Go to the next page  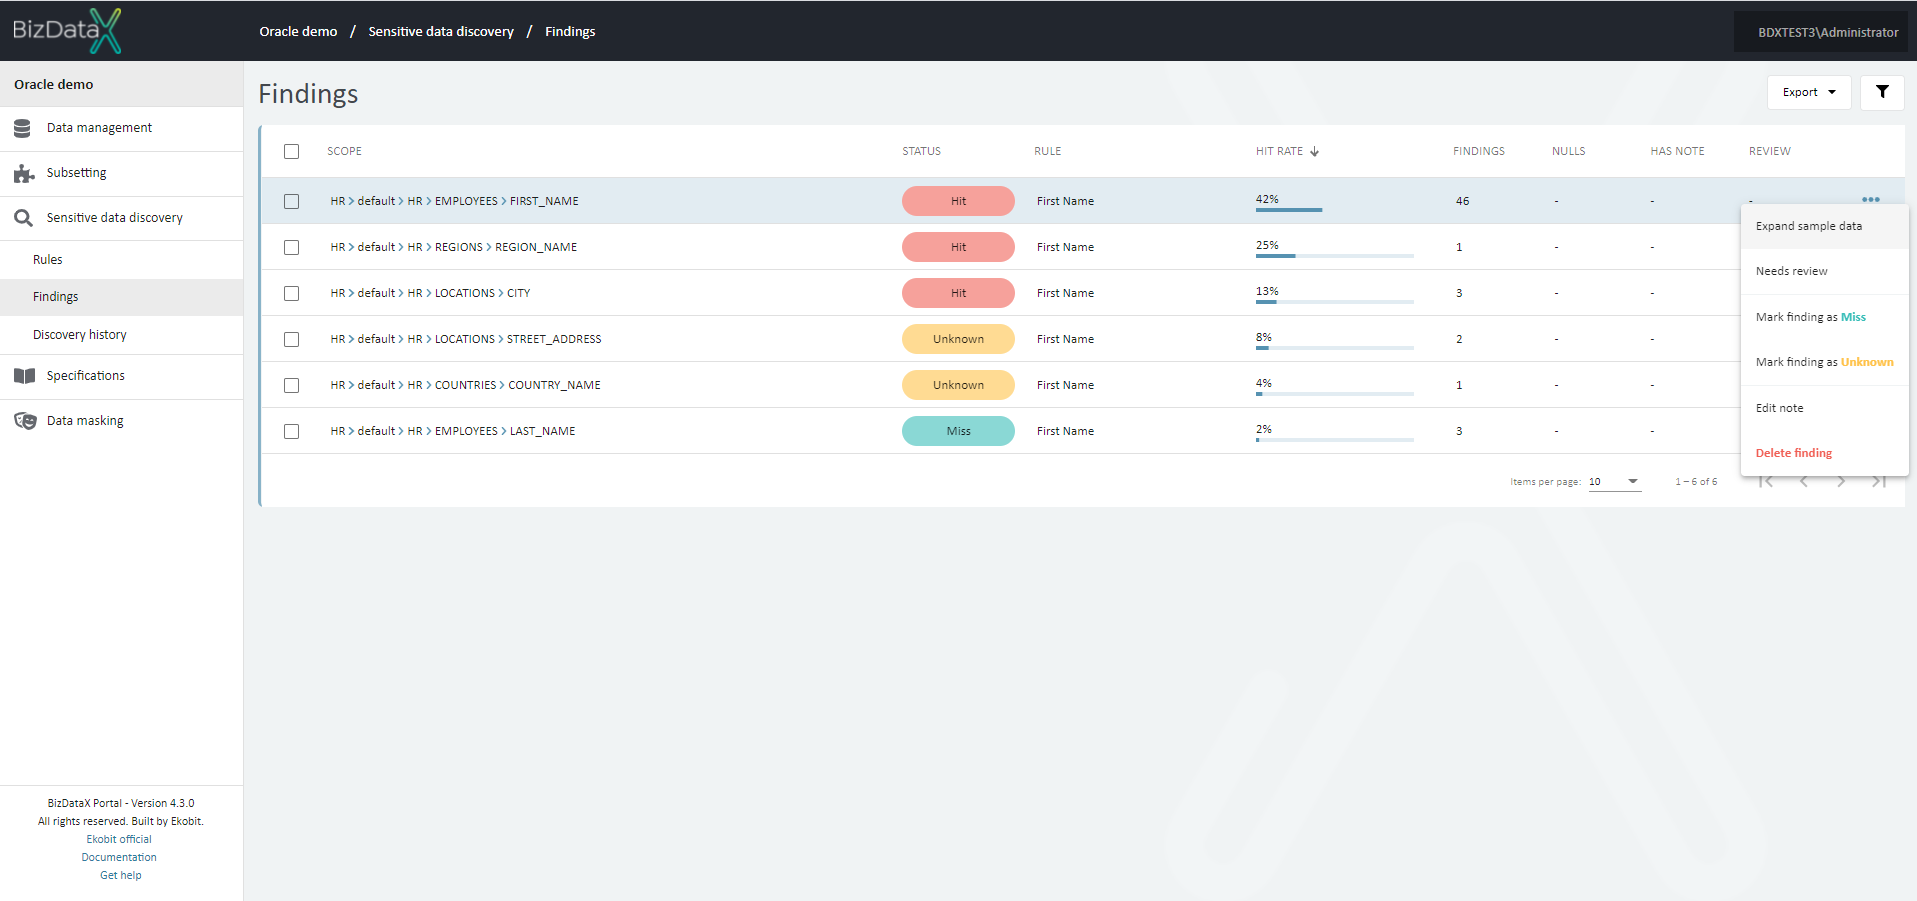(x=1841, y=482)
